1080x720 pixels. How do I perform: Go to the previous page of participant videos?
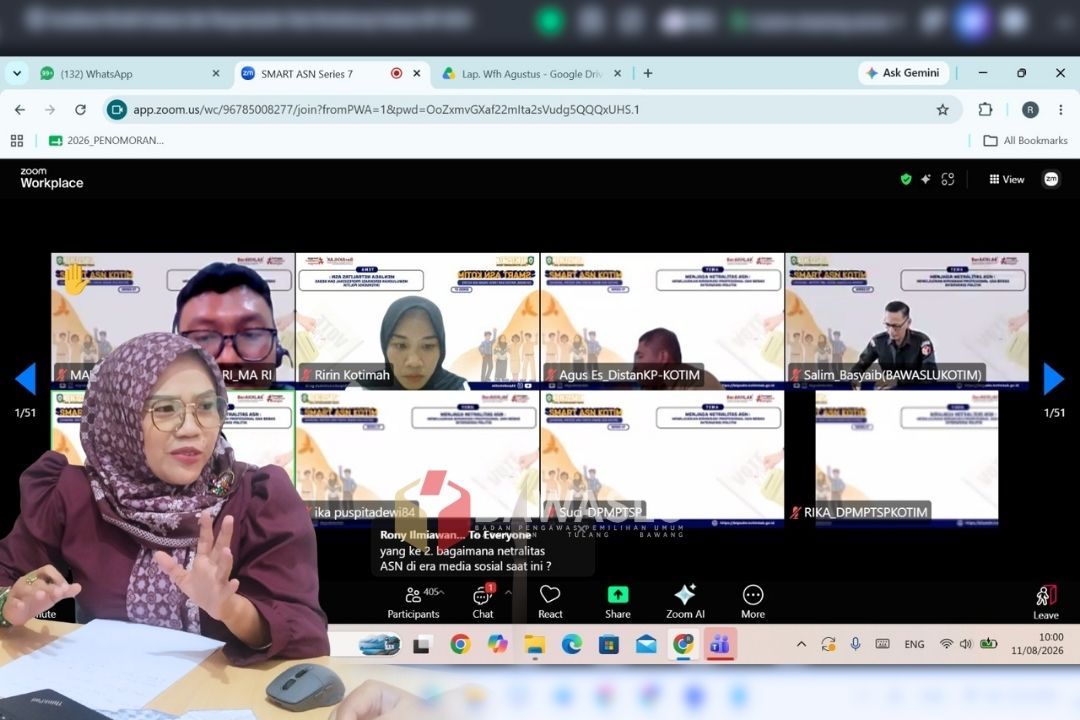pyautogui.click(x=25, y=378)
